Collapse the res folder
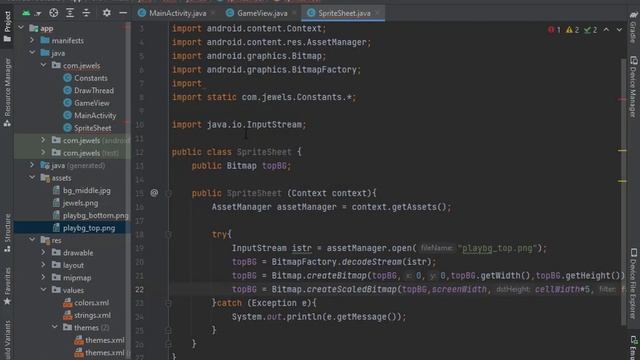Image resolution: width=640 pixels, height=360 pixels. (32, 240)
